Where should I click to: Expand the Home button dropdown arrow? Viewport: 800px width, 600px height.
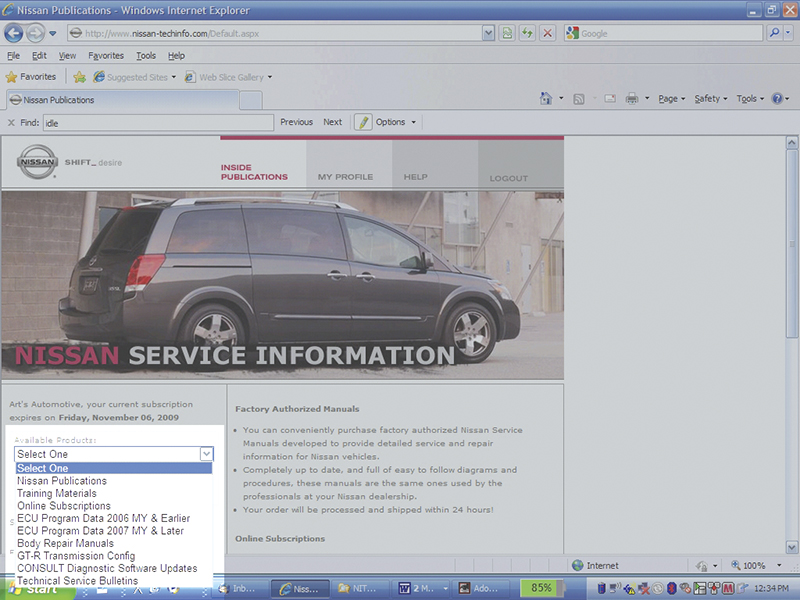[561, 98]
